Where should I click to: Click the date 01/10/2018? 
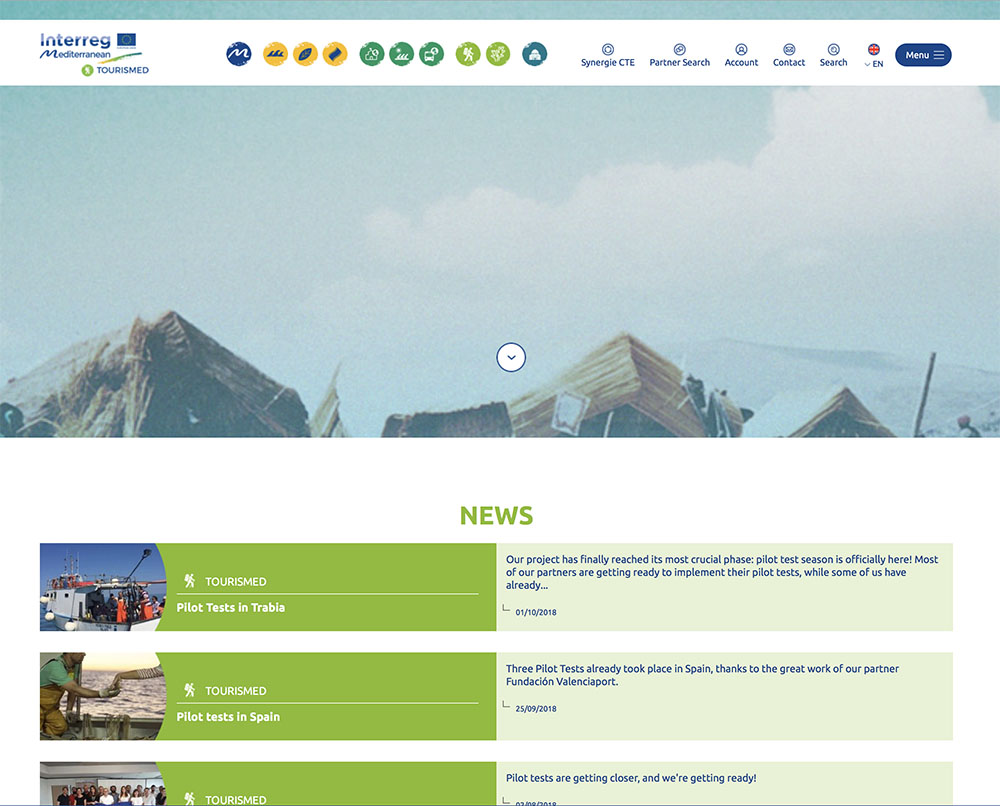pos(536,612)
